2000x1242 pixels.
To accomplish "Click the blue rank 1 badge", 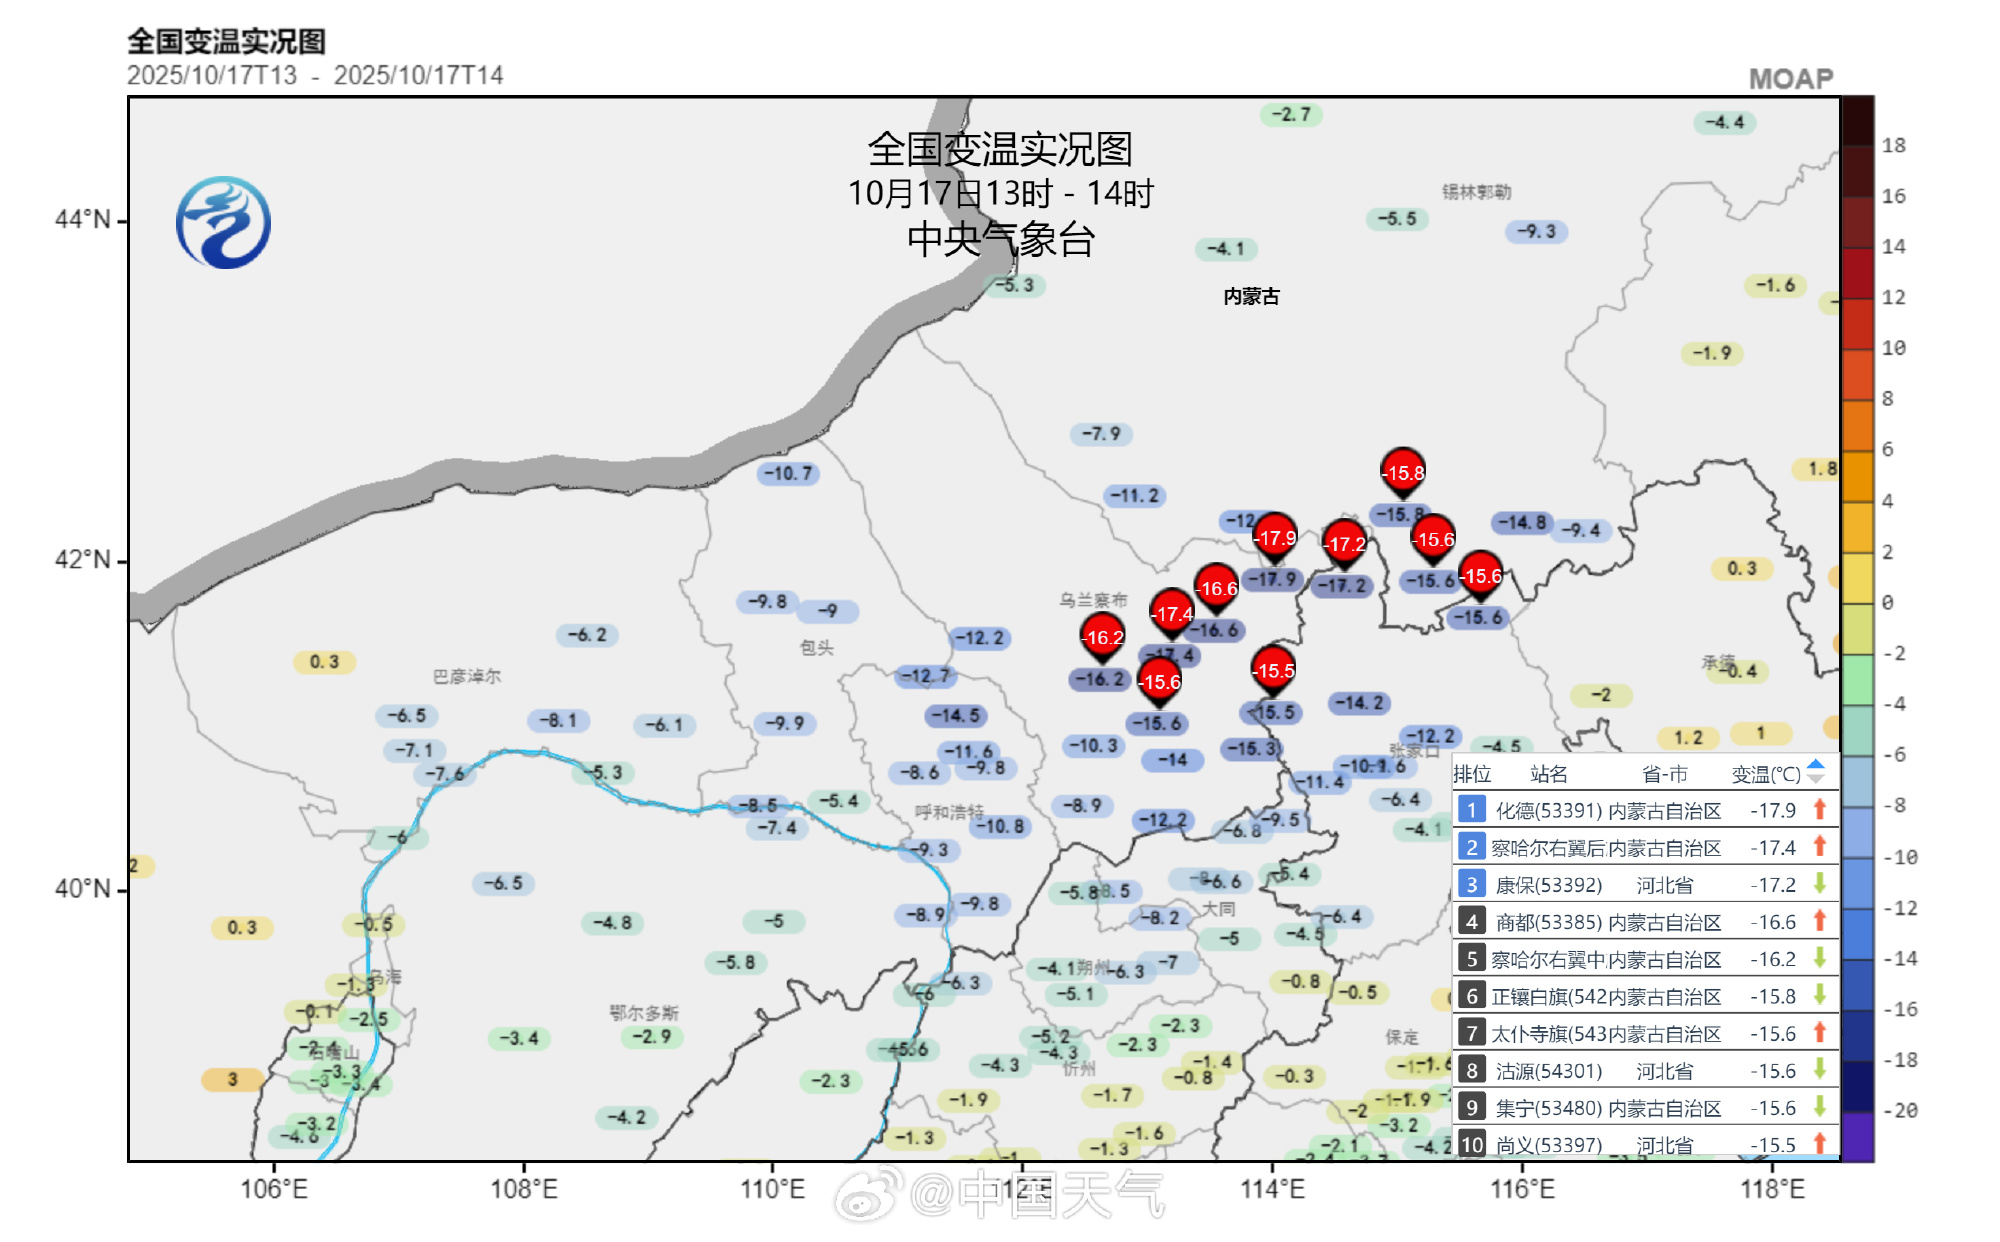I will click(x=1471, y=810).
